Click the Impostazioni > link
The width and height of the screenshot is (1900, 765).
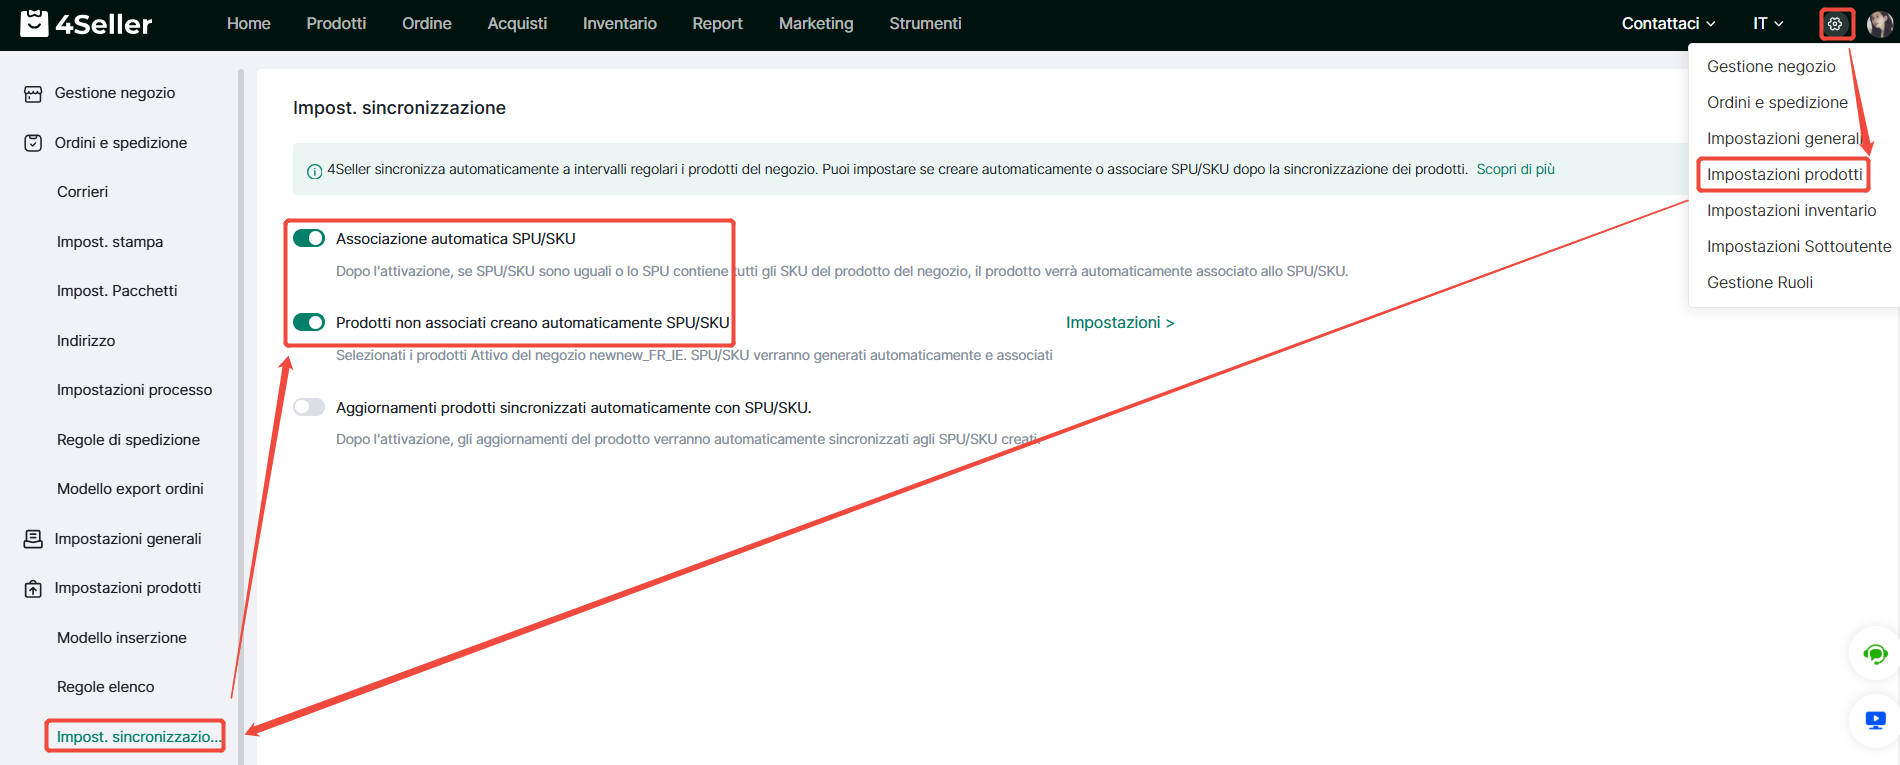(x=1120, y=323)
